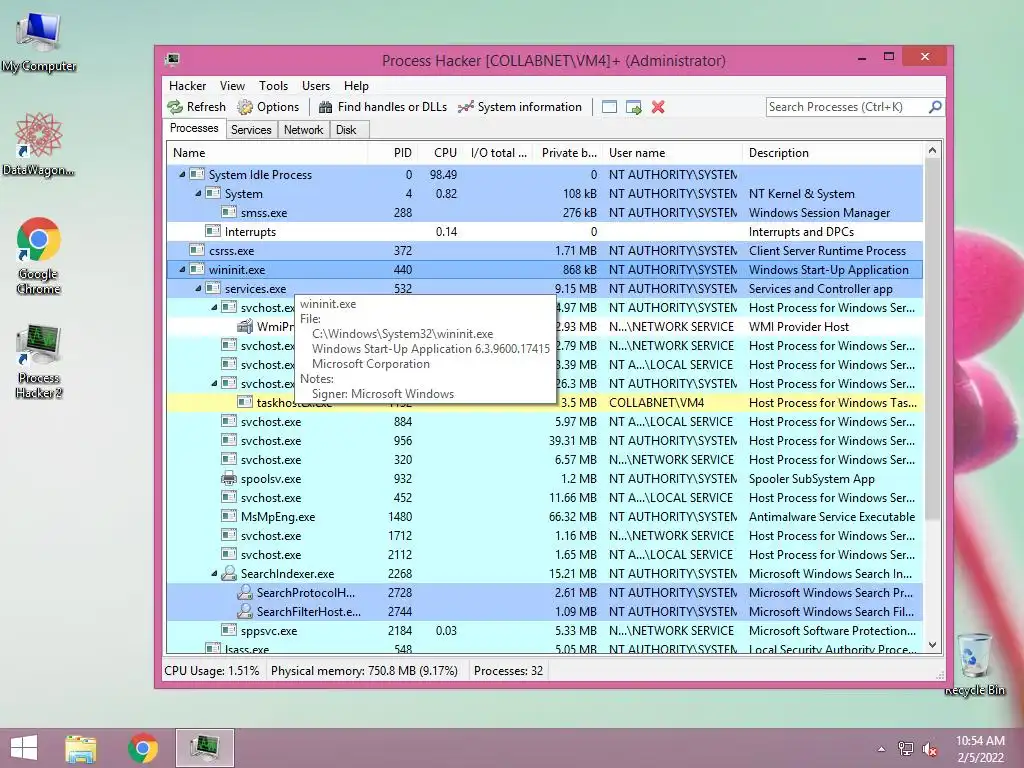Click in the Search Processes field
The width and height of the screenshot is (1024, 768).
coord(846,106)
